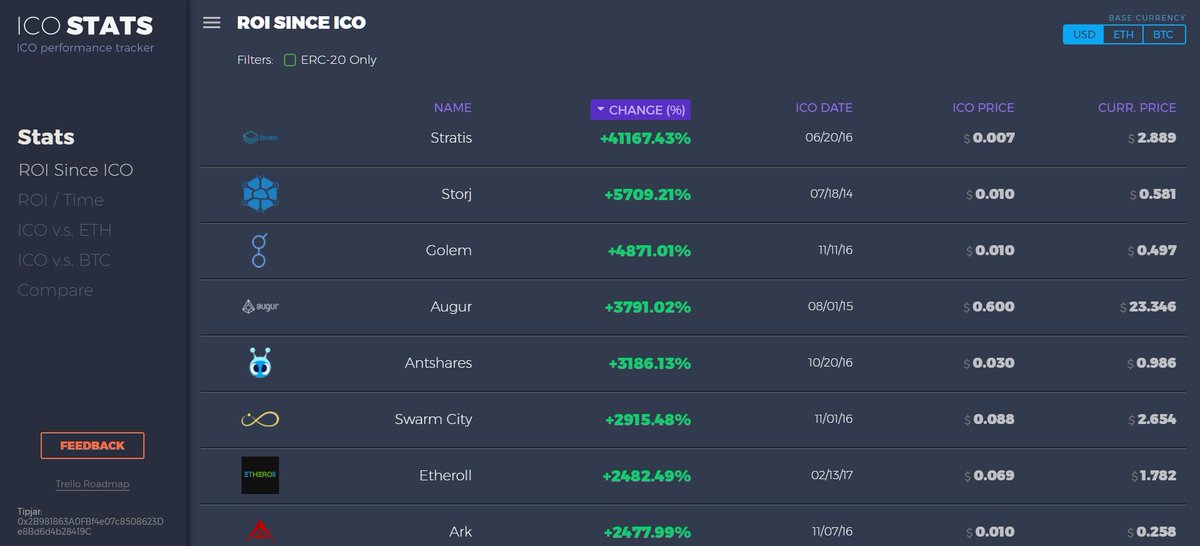Click the Feedback button
Screen dimensions: 1200x546
coord(92,446)
